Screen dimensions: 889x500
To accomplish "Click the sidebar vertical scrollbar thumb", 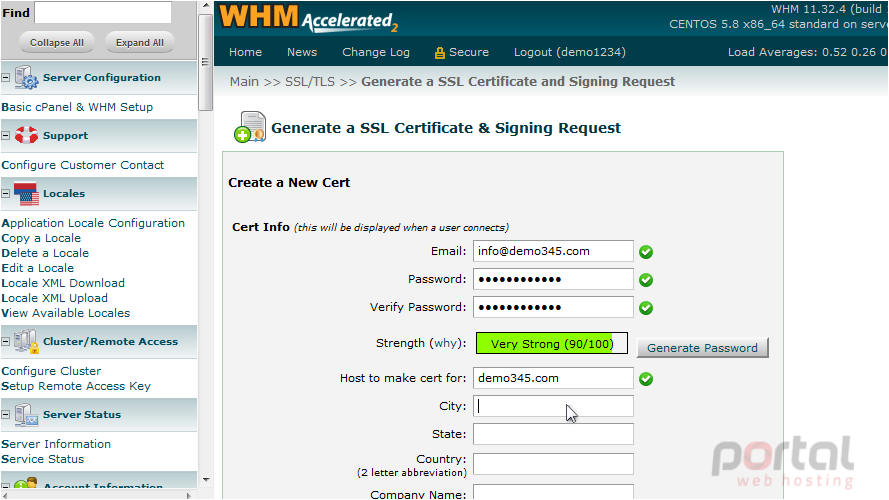I will pos(206,62).
